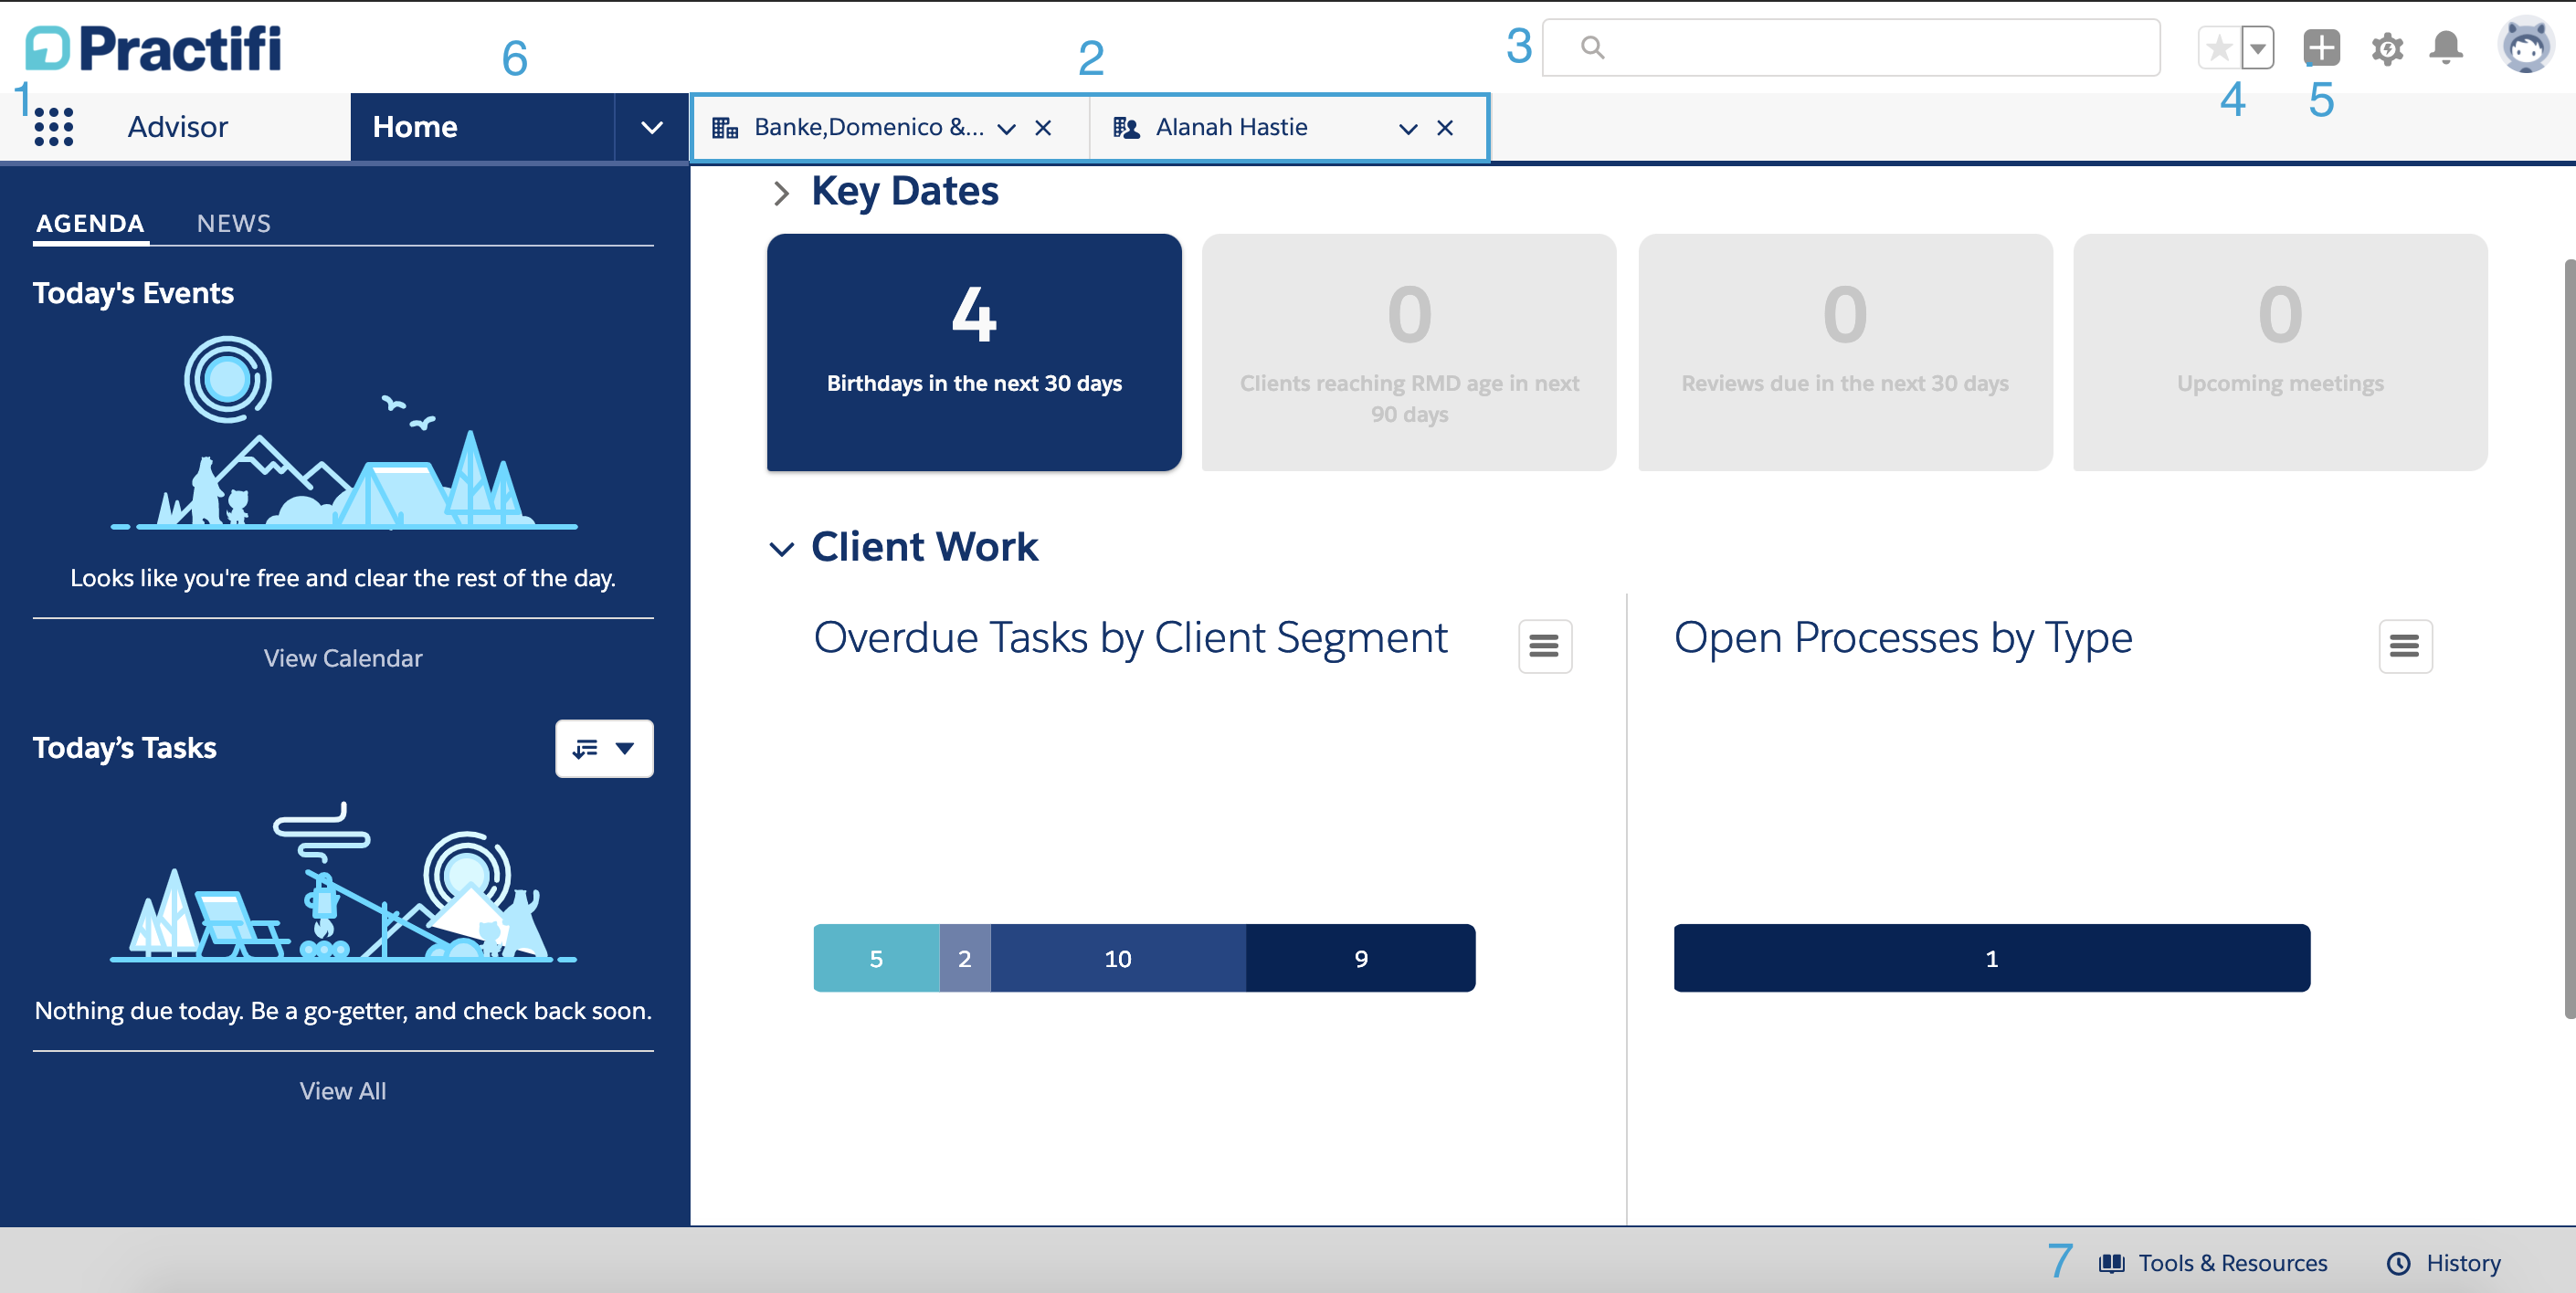Open the Today's Tasks filter dropdown
Screen dimensions: 2576x1293
(x=604, y=748)
